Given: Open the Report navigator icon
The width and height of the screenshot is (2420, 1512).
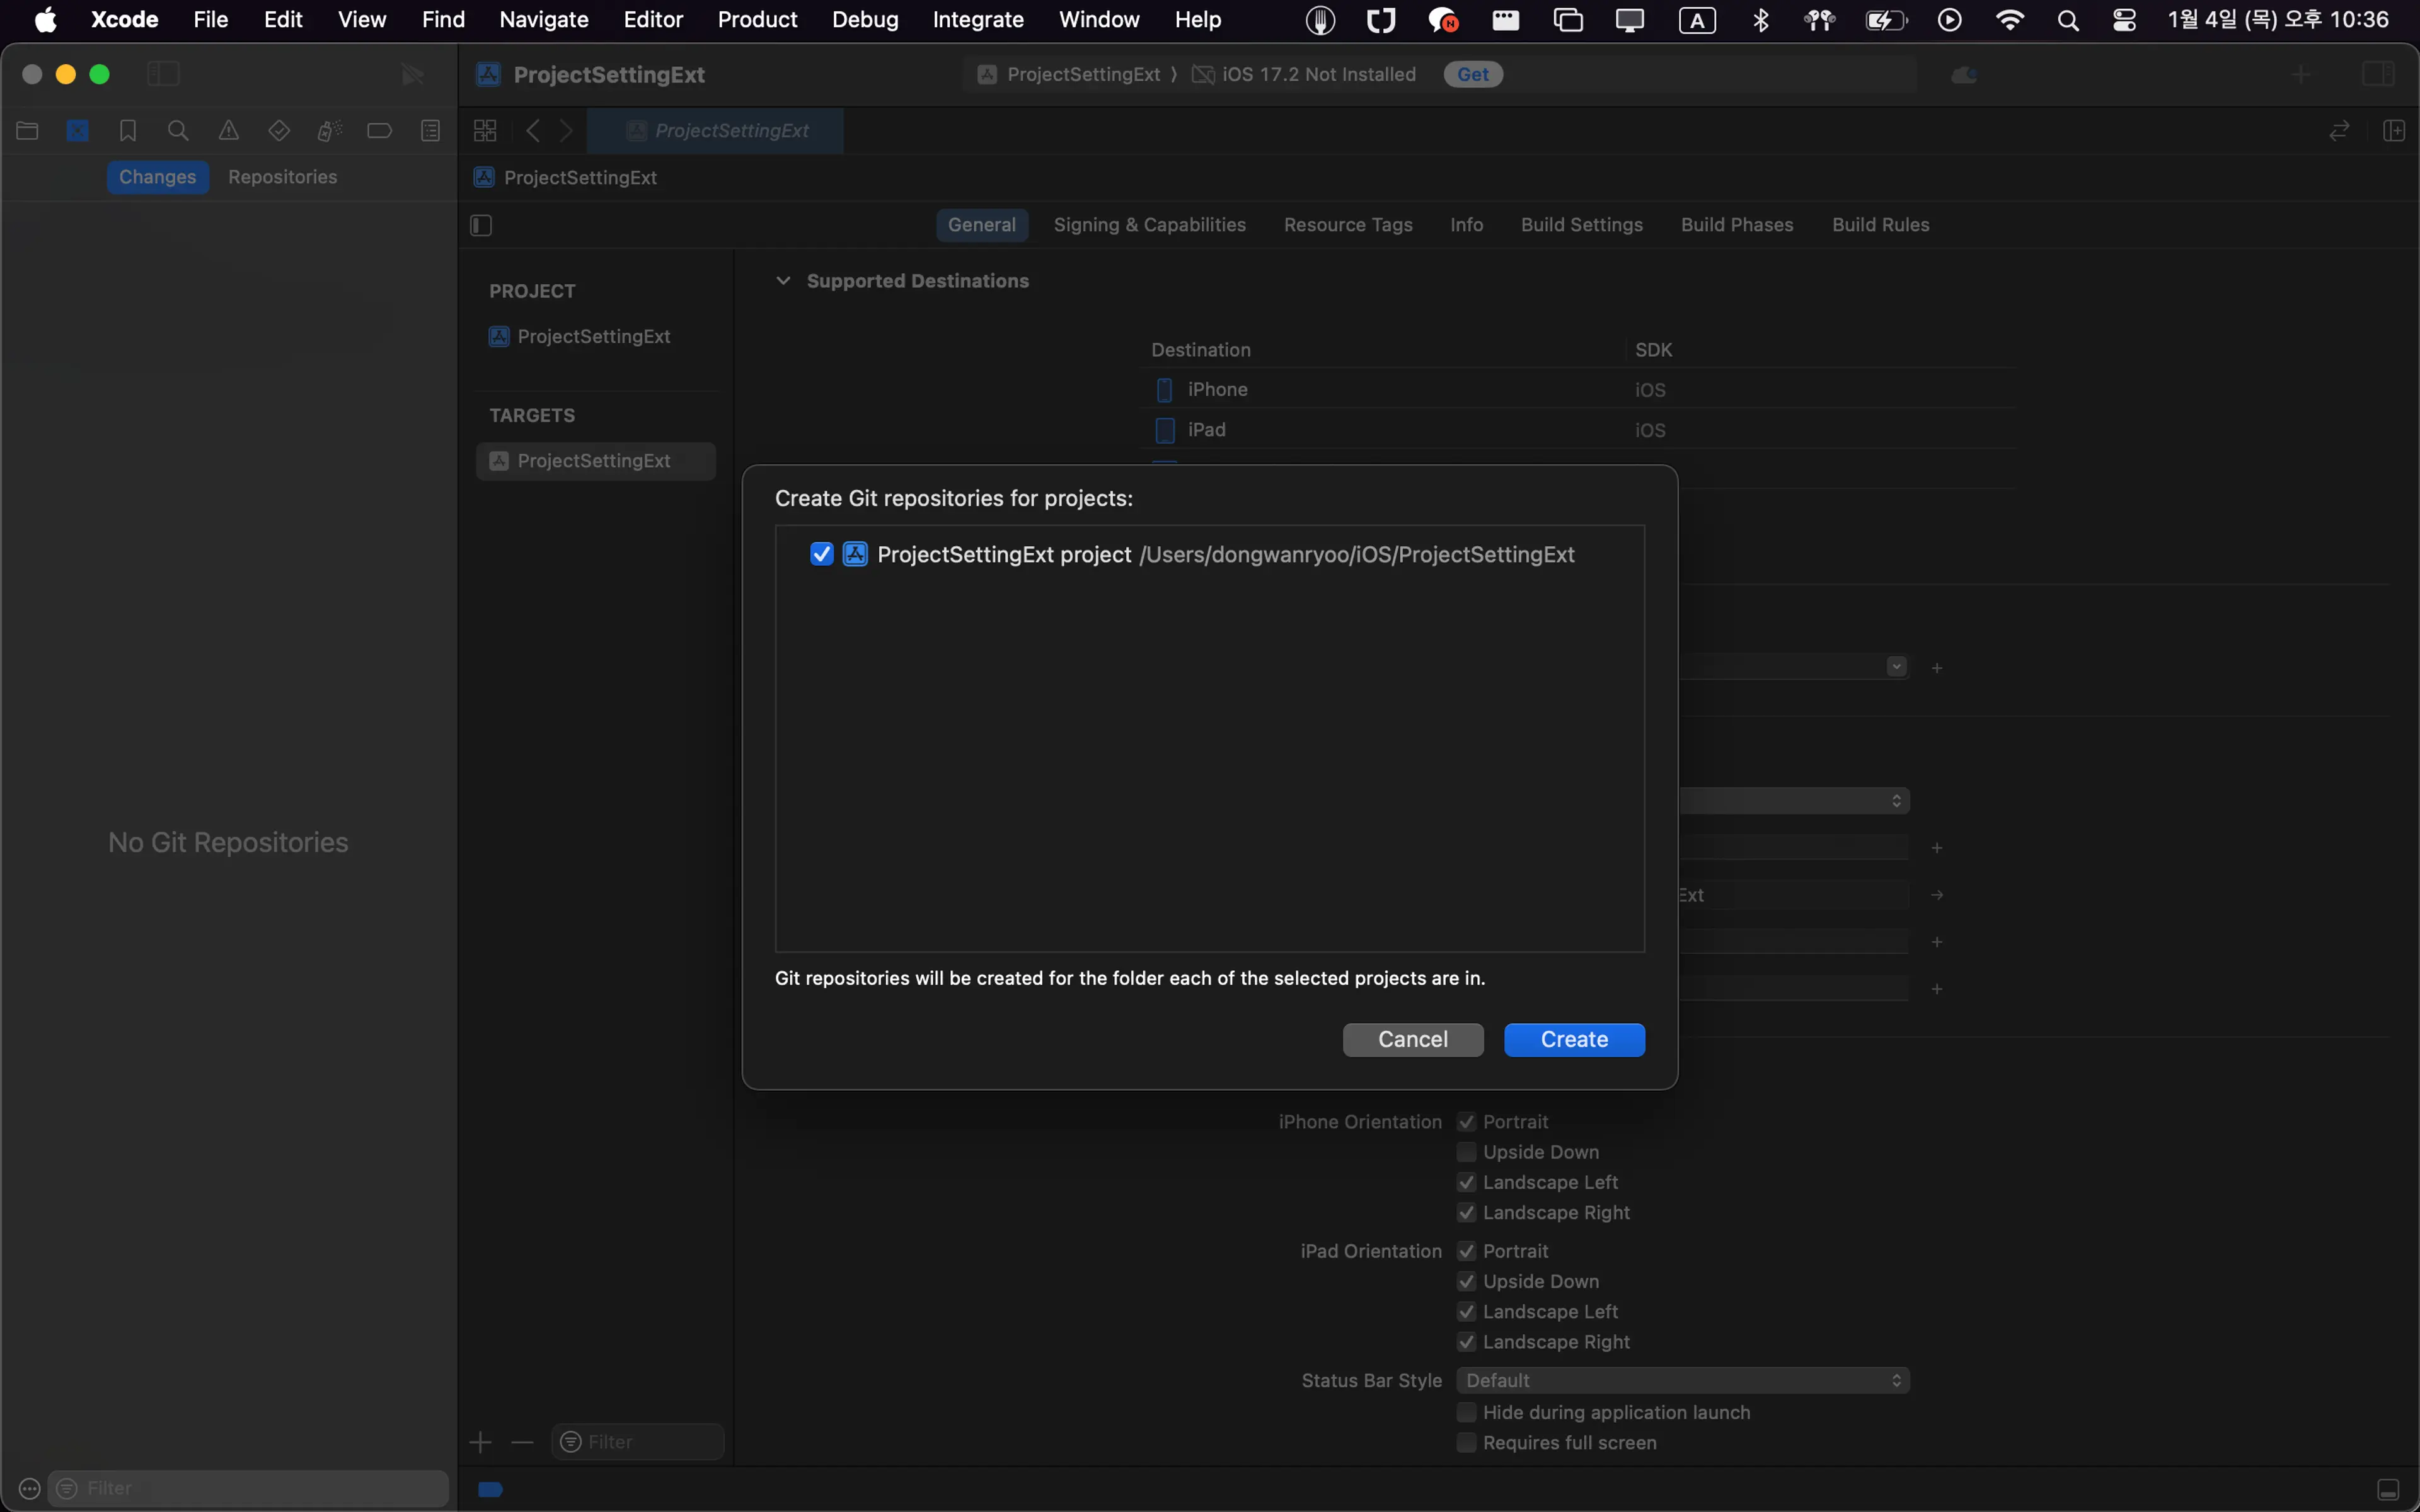Looking at the screenshot, I should tap(430, 131).
